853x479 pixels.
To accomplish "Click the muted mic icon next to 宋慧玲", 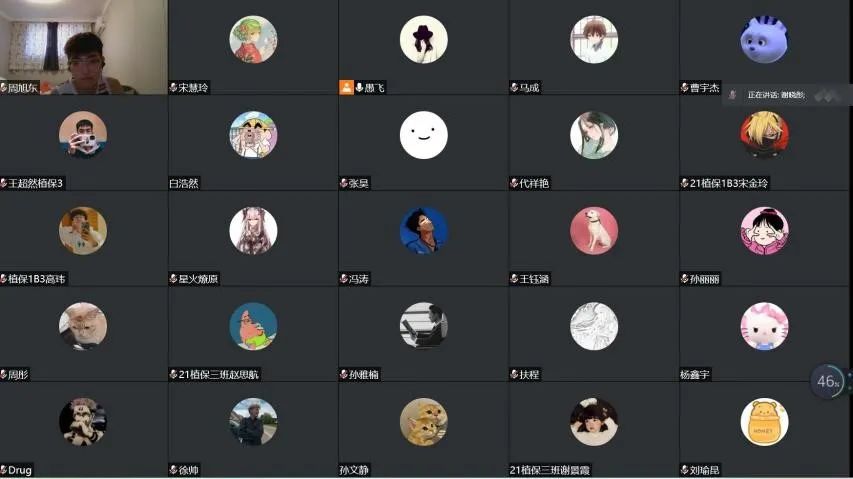I will pyautogui.click(x=174, y=87).
